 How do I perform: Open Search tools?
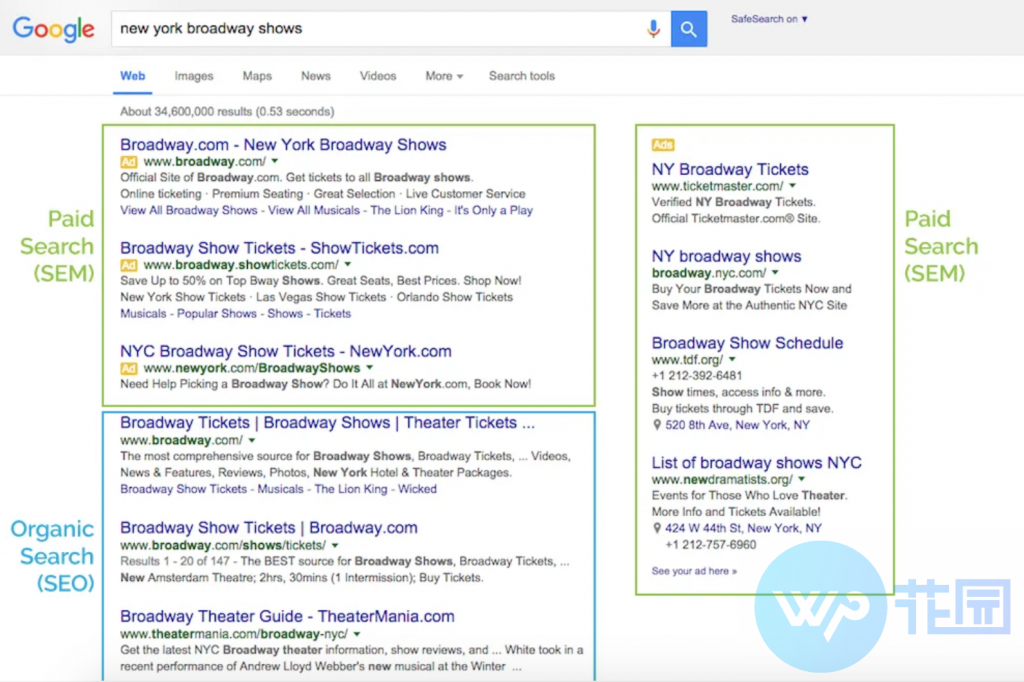tap(522, 76)
